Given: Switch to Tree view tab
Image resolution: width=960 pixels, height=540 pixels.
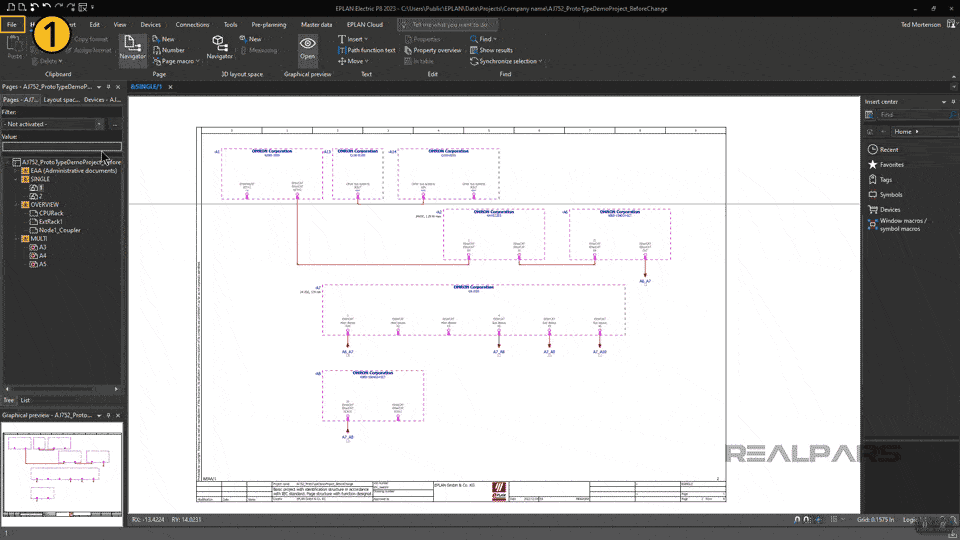Looking at the screenshot, I should pos(9,400).
